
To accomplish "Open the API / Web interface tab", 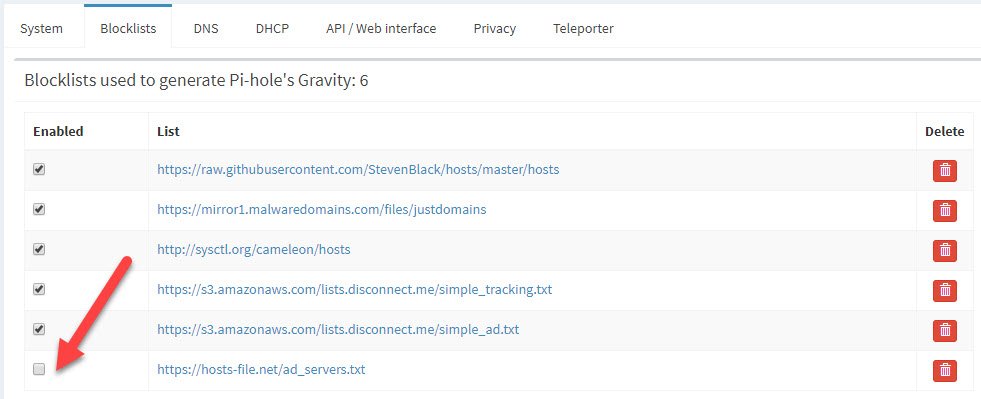I will pyautogui.click(x=381, y=29).
